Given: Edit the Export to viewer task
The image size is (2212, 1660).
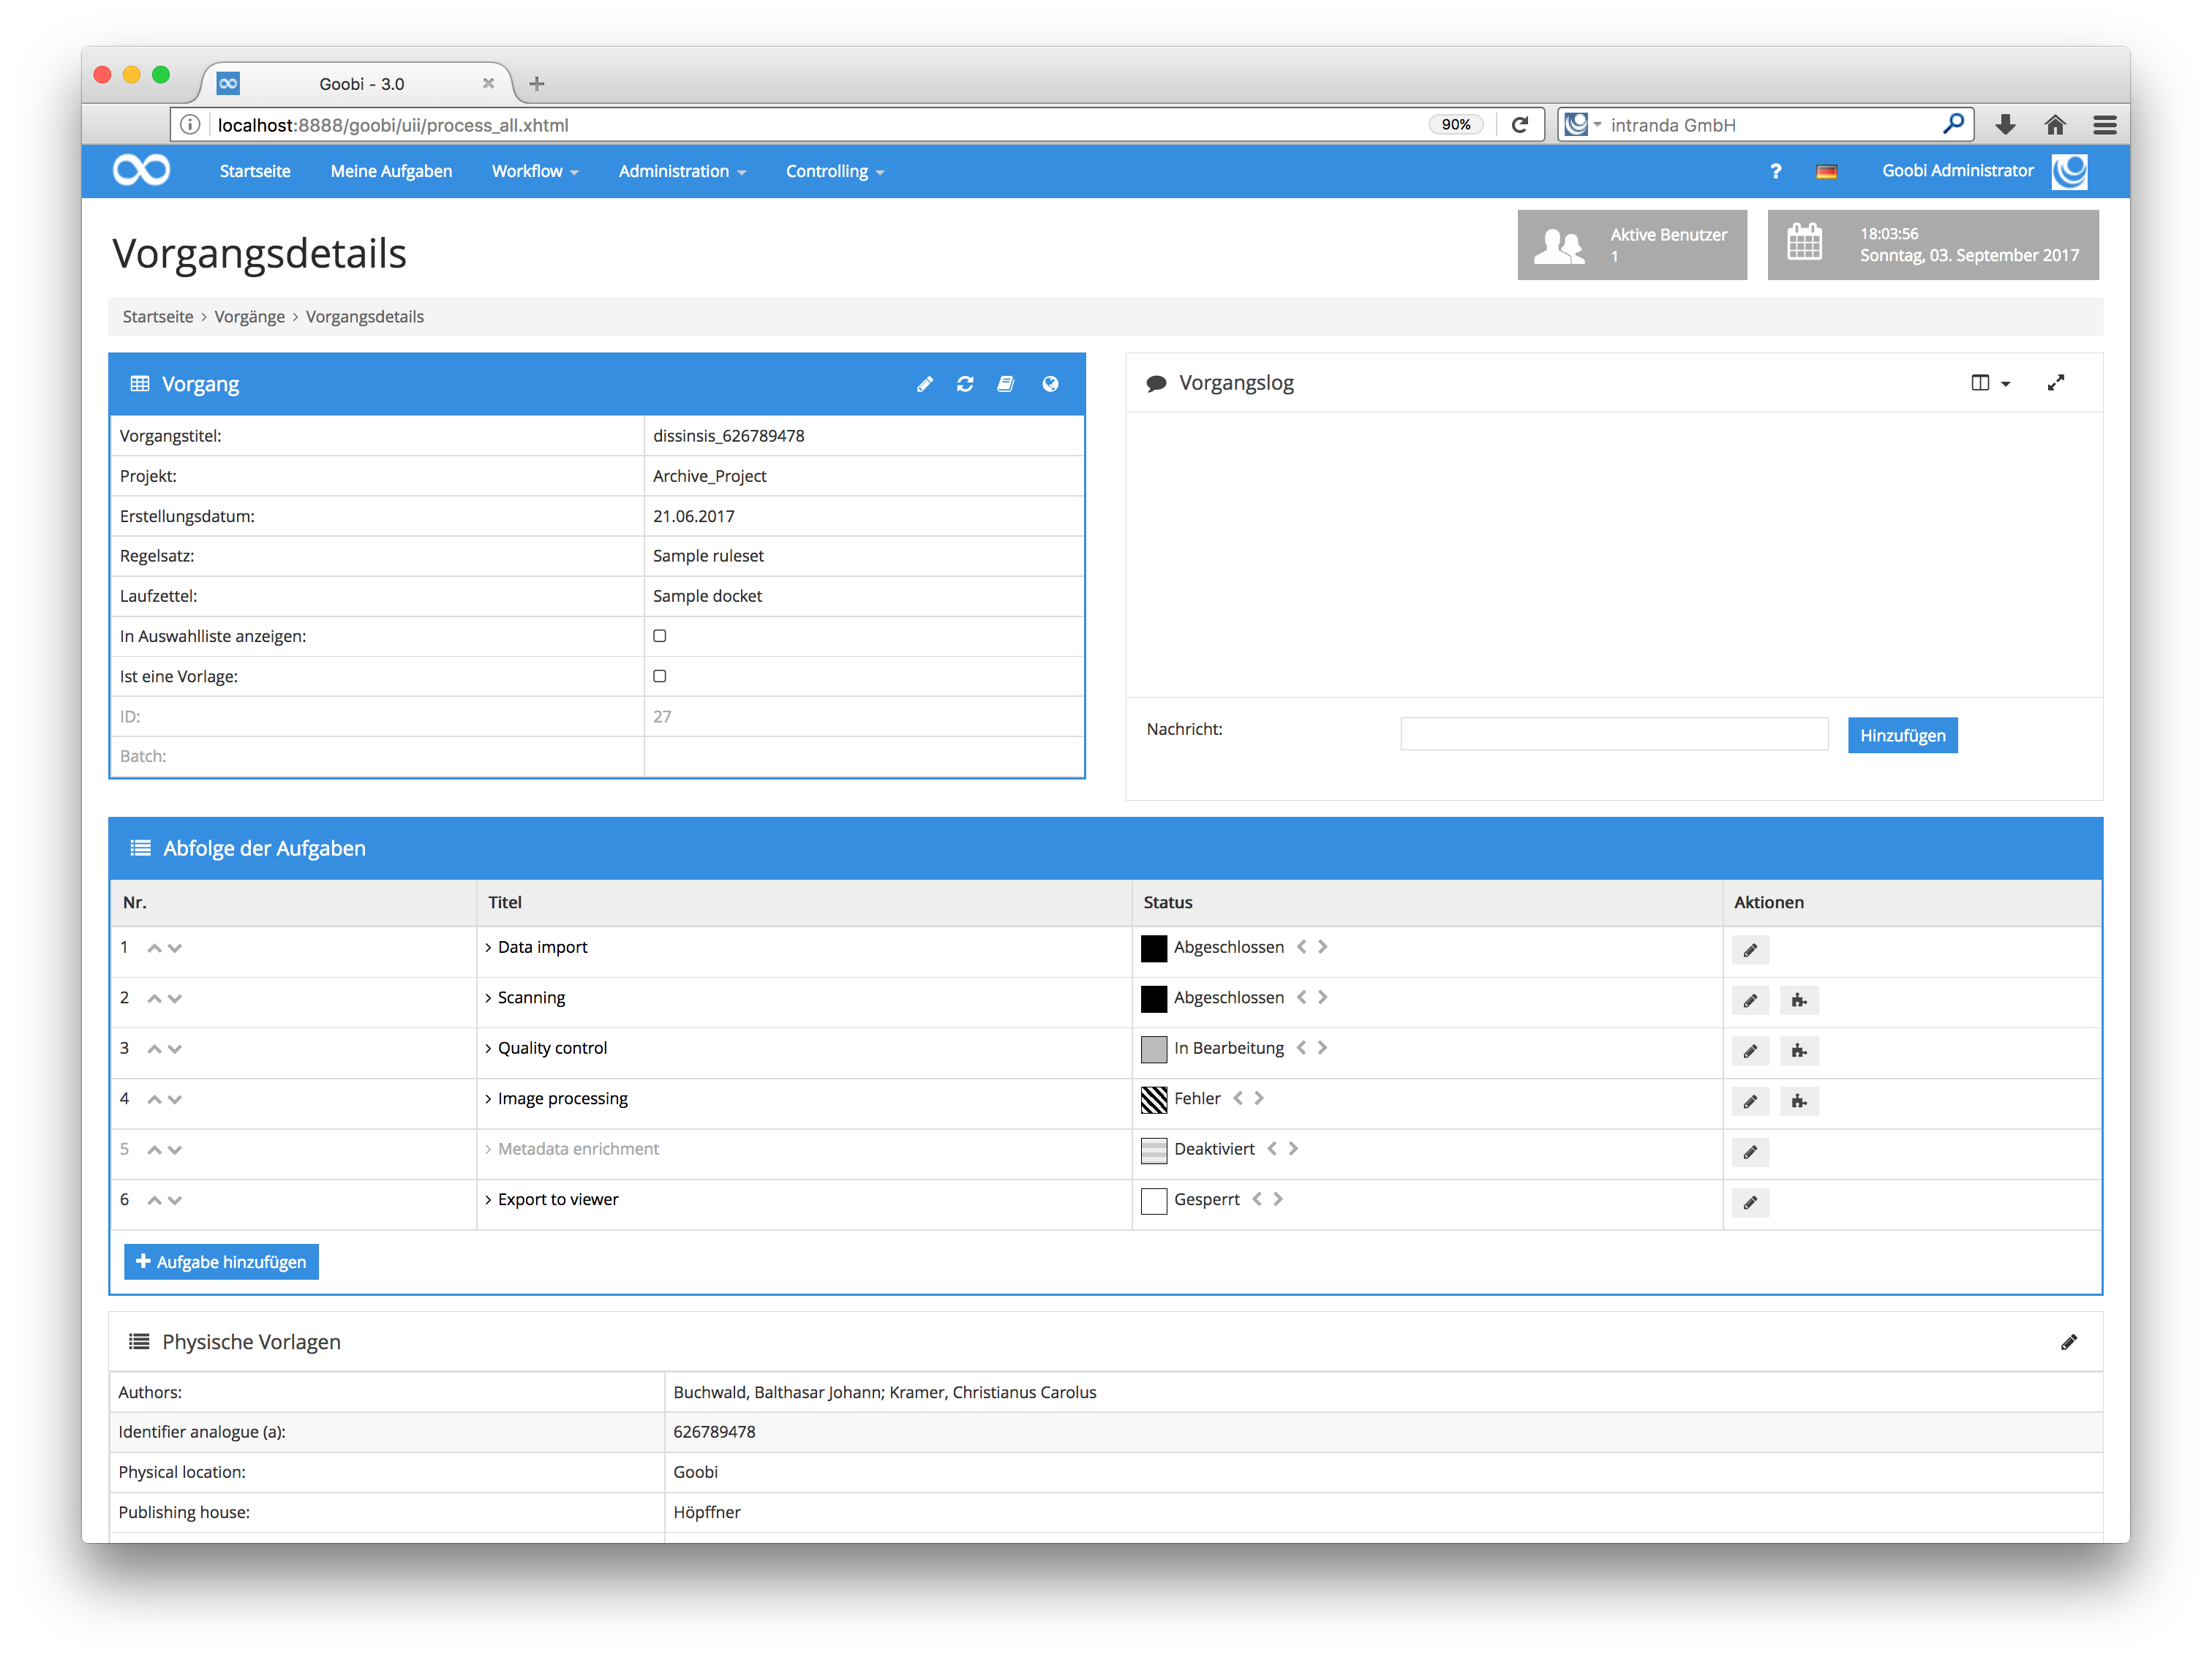Looking at the screenshot, I should click(x=1750, y=1202).
